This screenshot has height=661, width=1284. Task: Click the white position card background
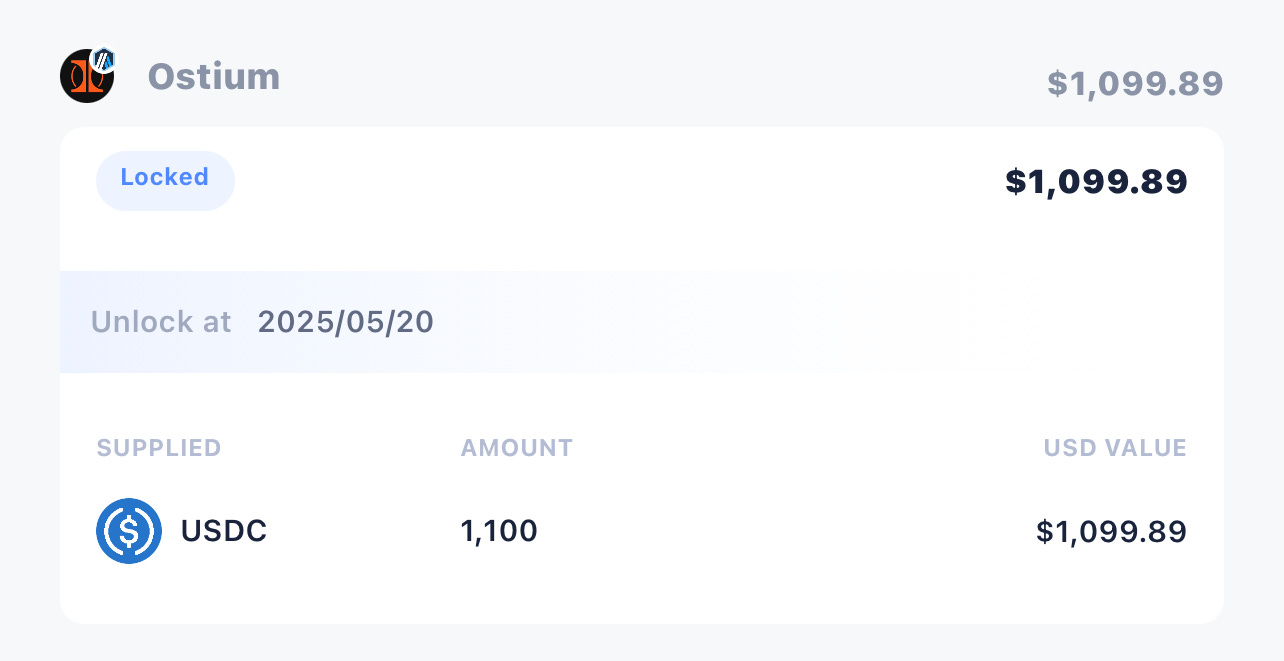(641, 375)
